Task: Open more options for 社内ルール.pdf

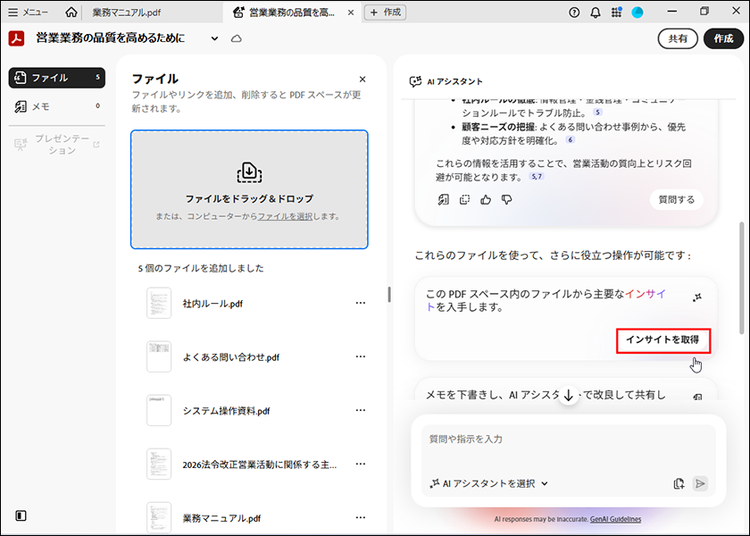Action: pyautogui.click(x=361, y=303)
